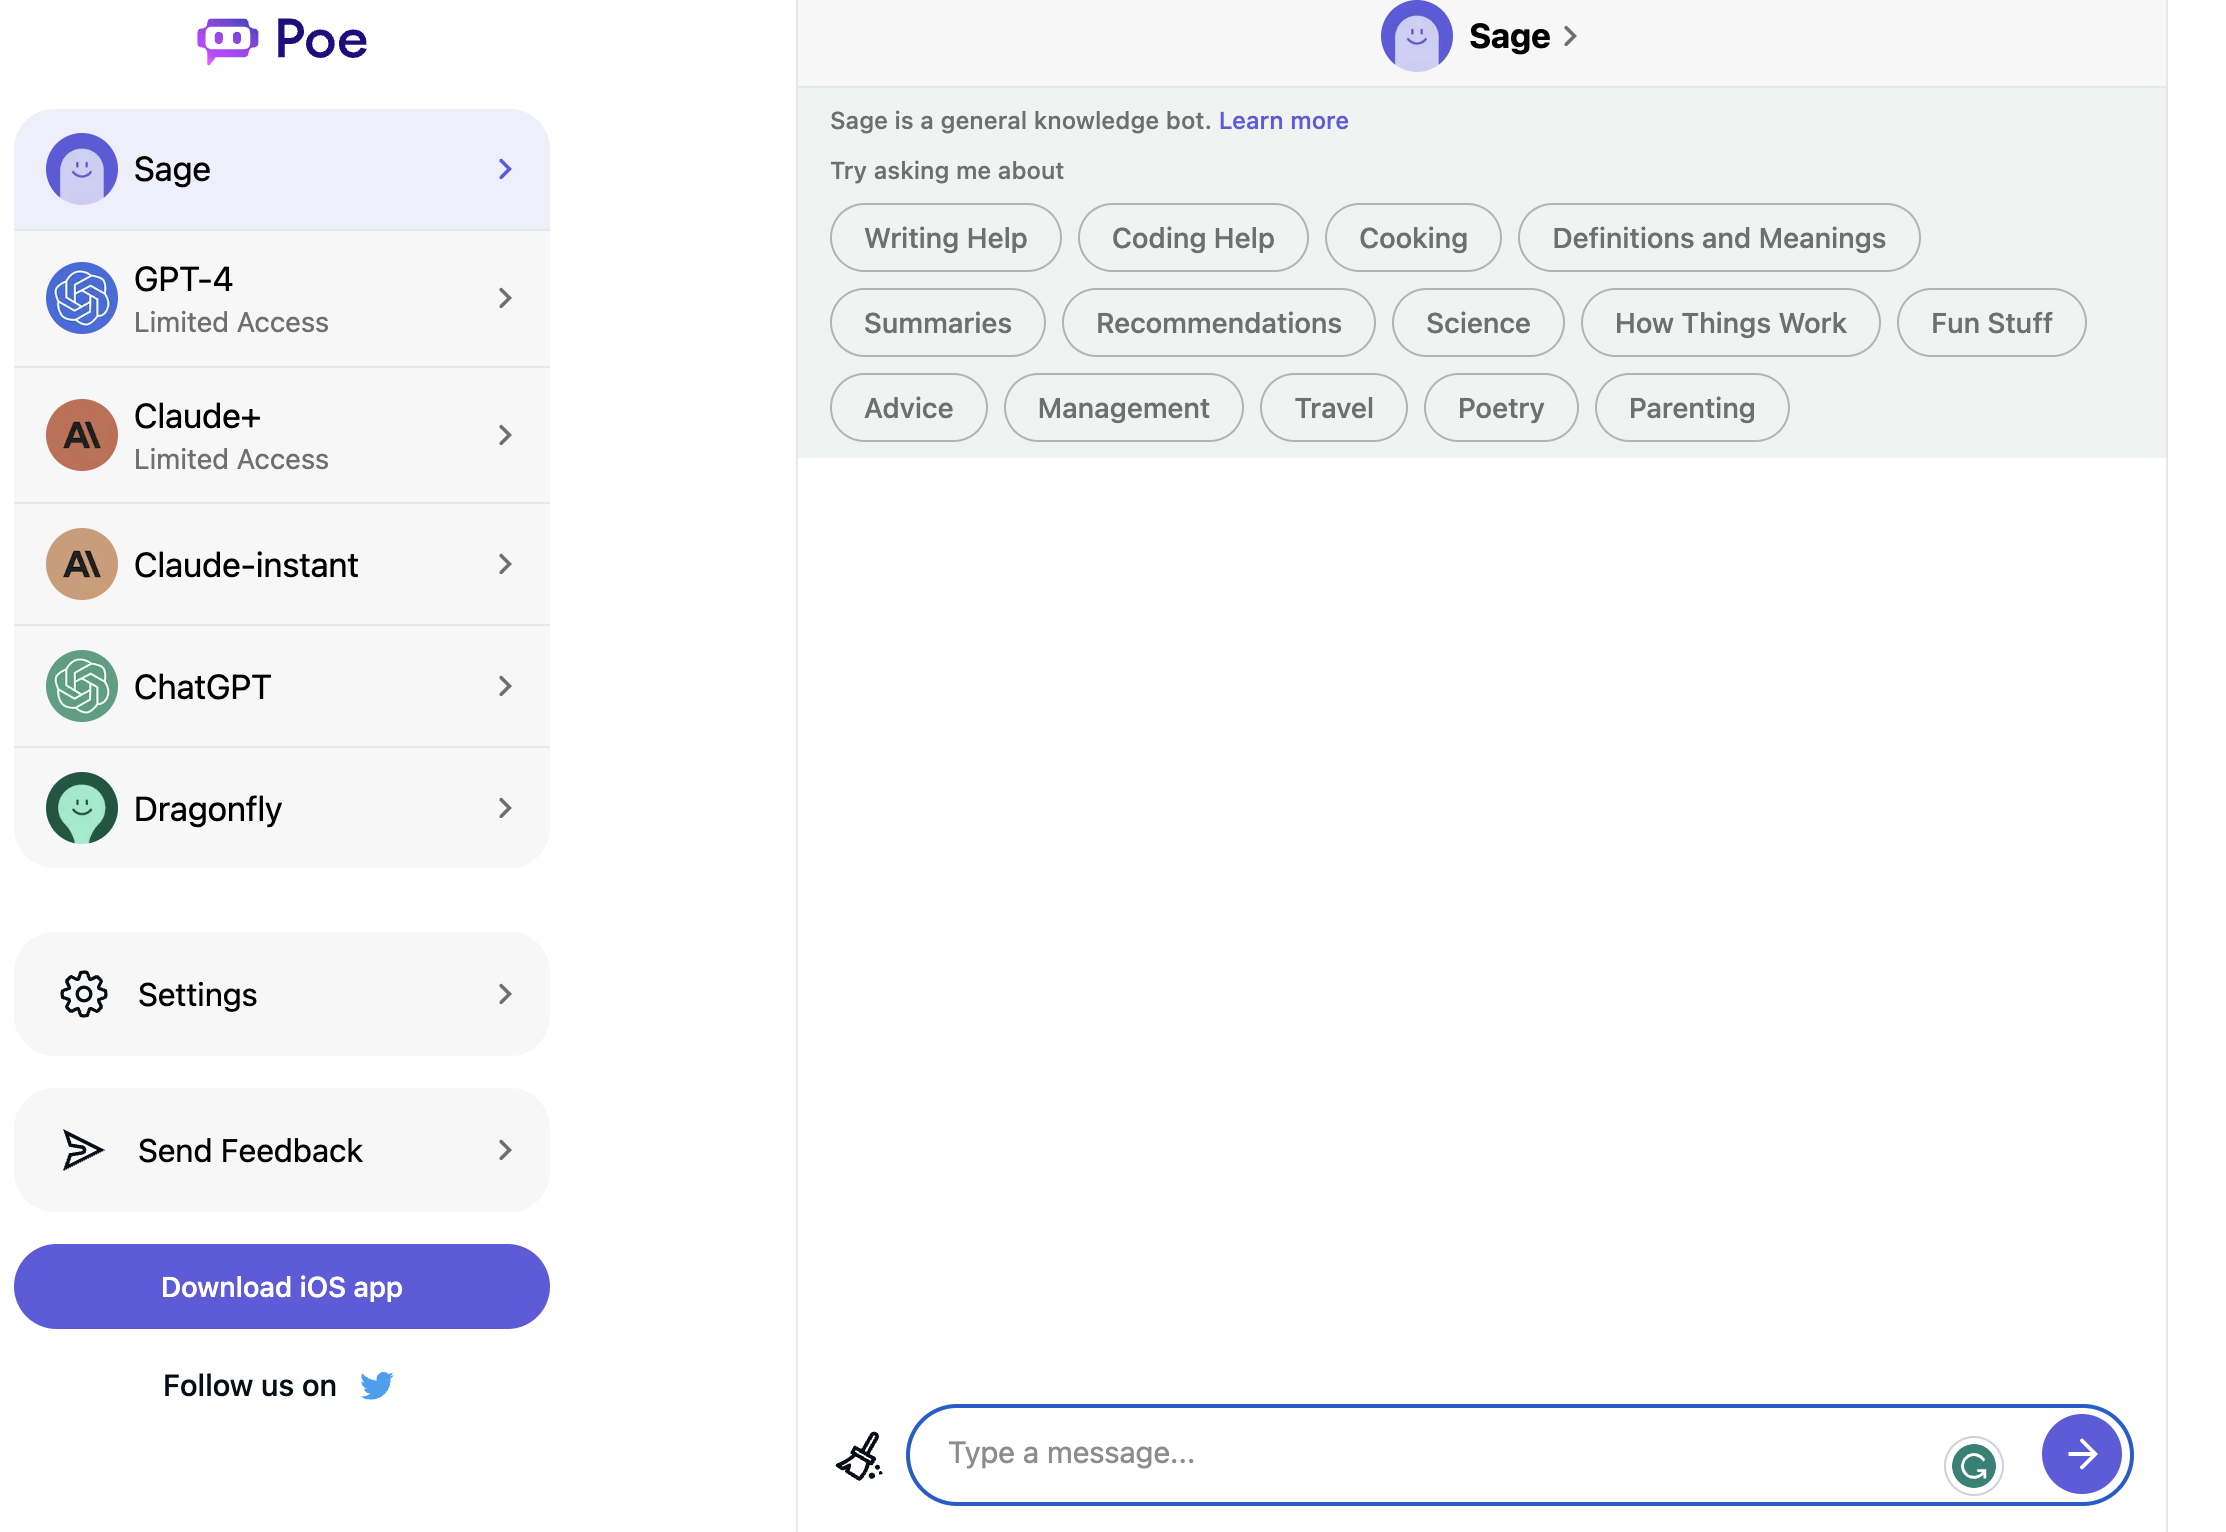Switch to the Claude-instant bot
2226x1532 pixels.
pyautogui.click(x=282, y=564)
